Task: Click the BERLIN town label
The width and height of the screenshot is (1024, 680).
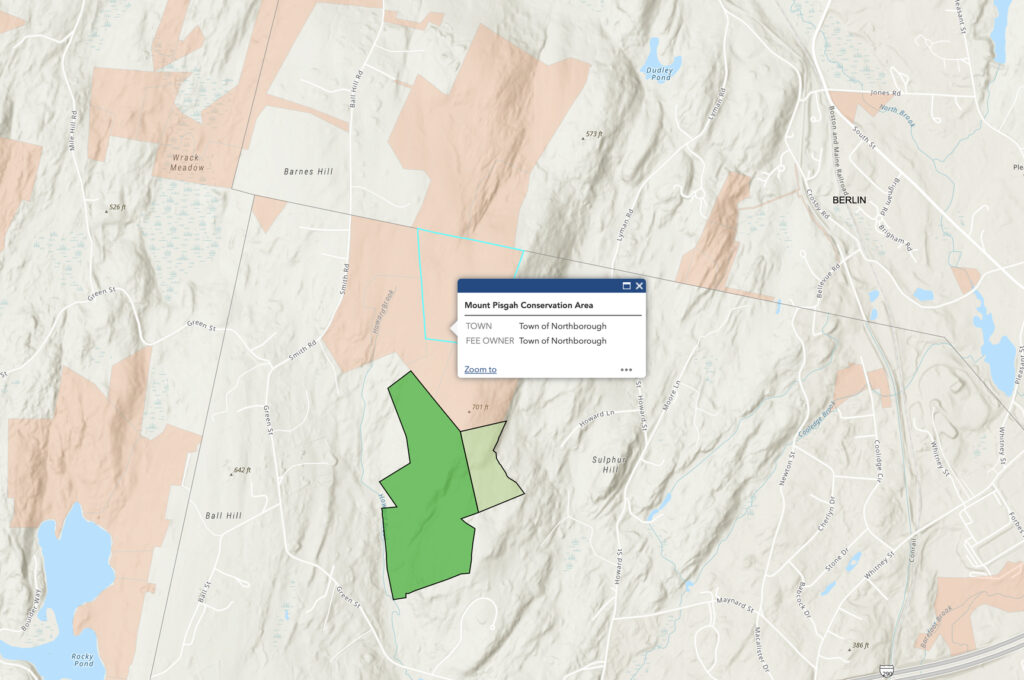Action: point(846,200)
